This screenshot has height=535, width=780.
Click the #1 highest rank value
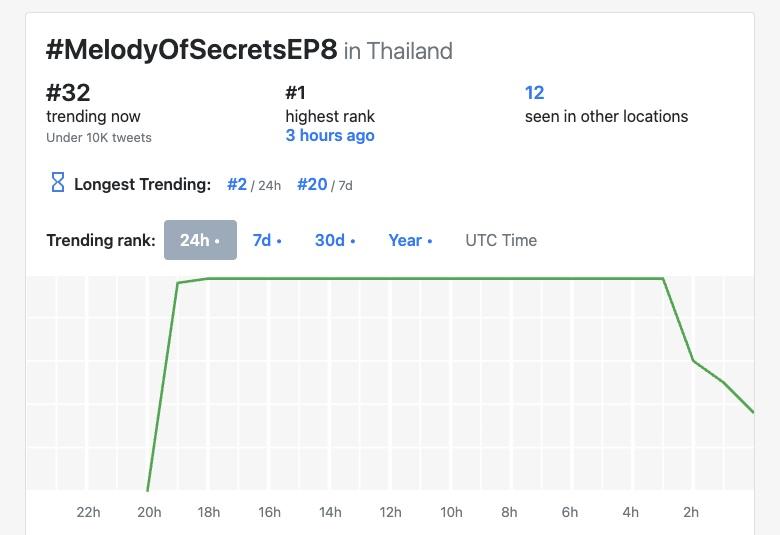click(x=296, y=93)
